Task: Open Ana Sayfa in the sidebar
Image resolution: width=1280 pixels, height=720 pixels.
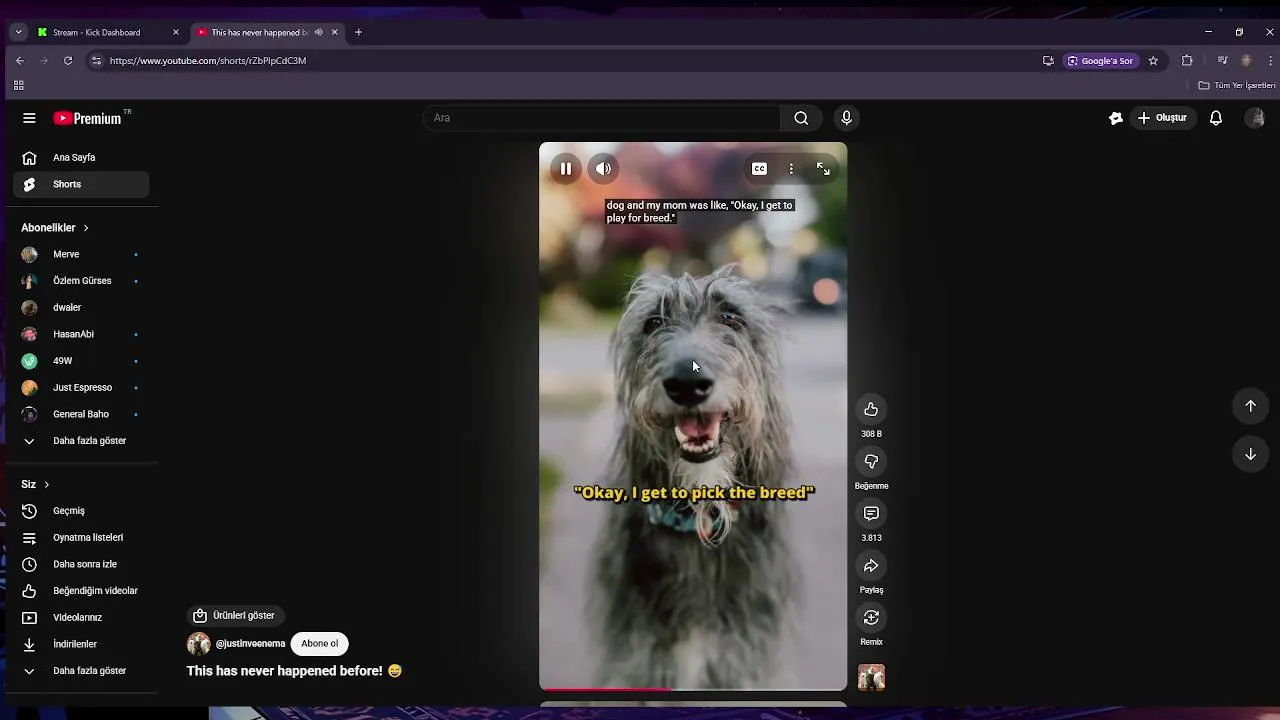Action: pos(81,157)
